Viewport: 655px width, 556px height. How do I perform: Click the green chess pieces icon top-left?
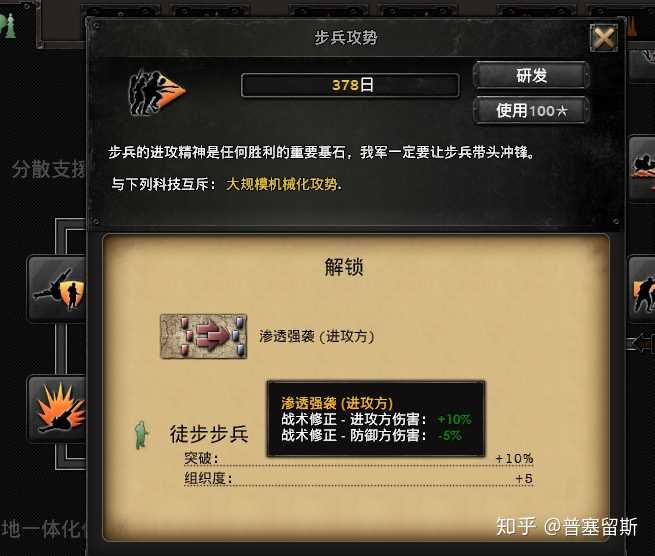coord(8,26)
